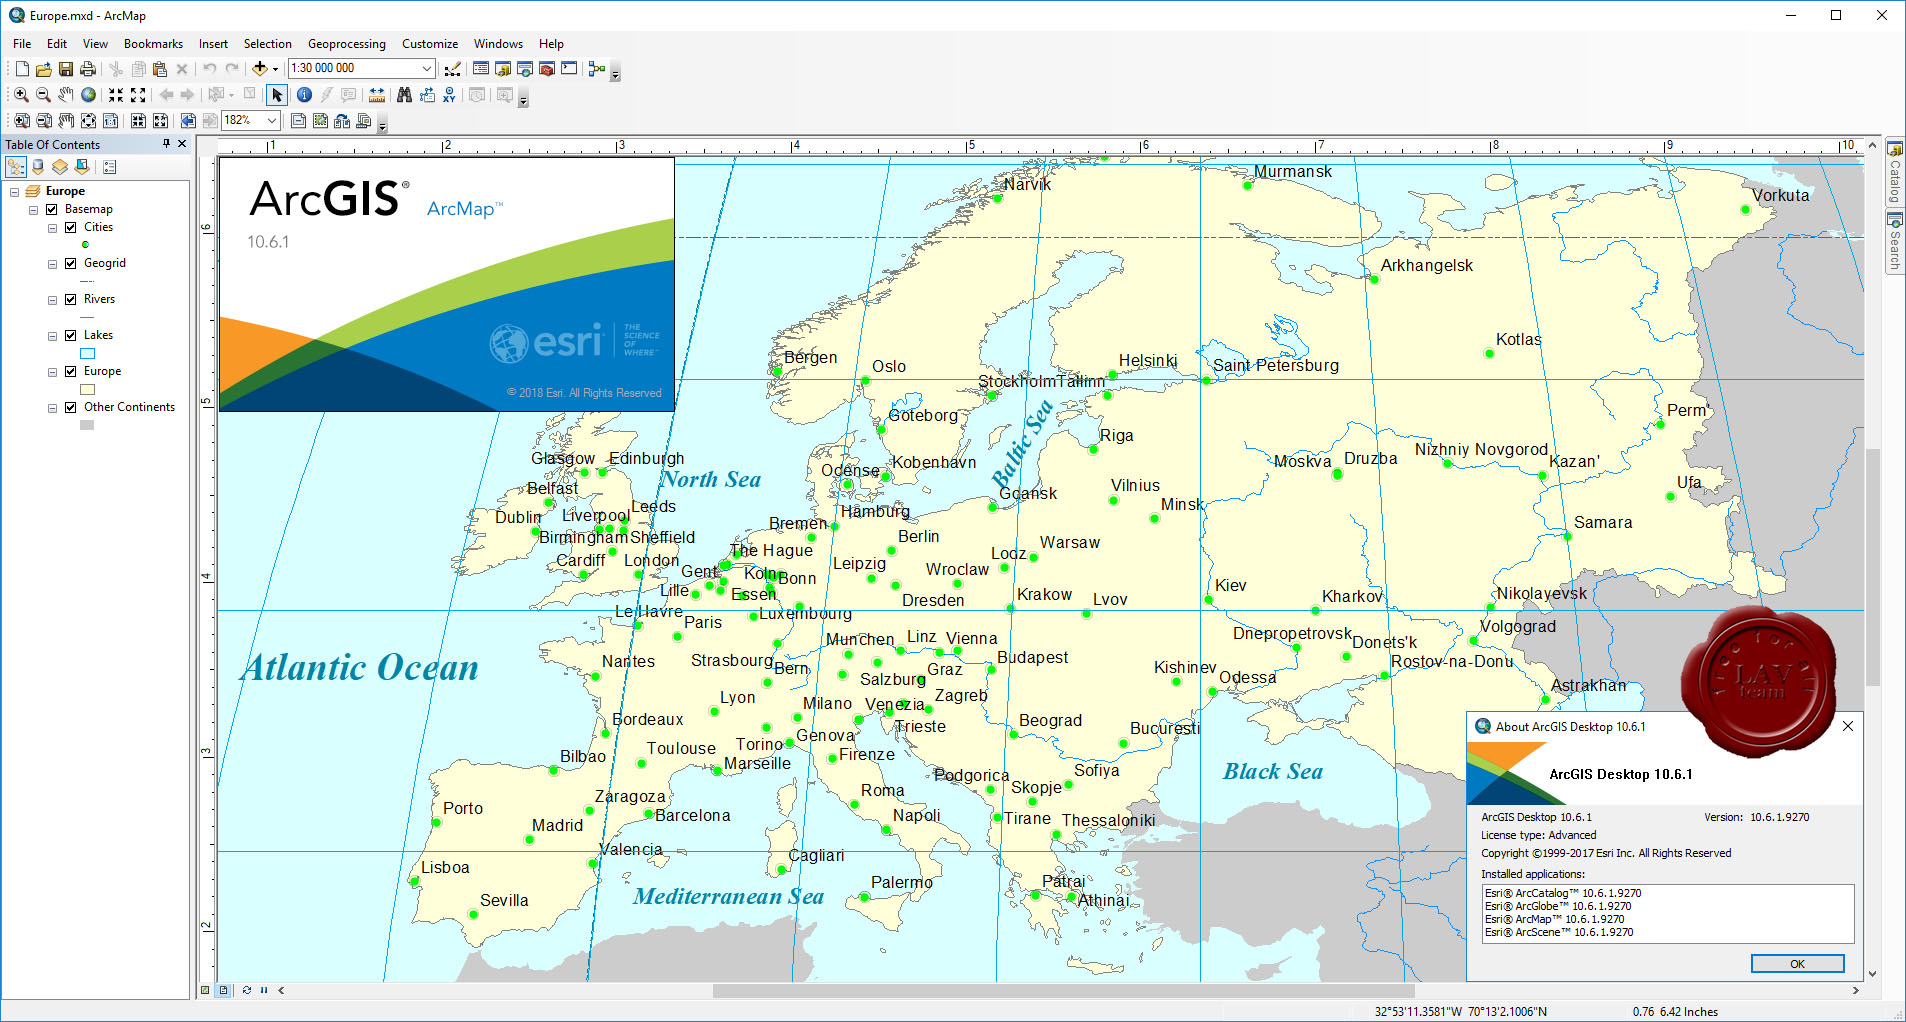Open the Python window icon
1906x1022 pixels.
[x=569, y=69]
